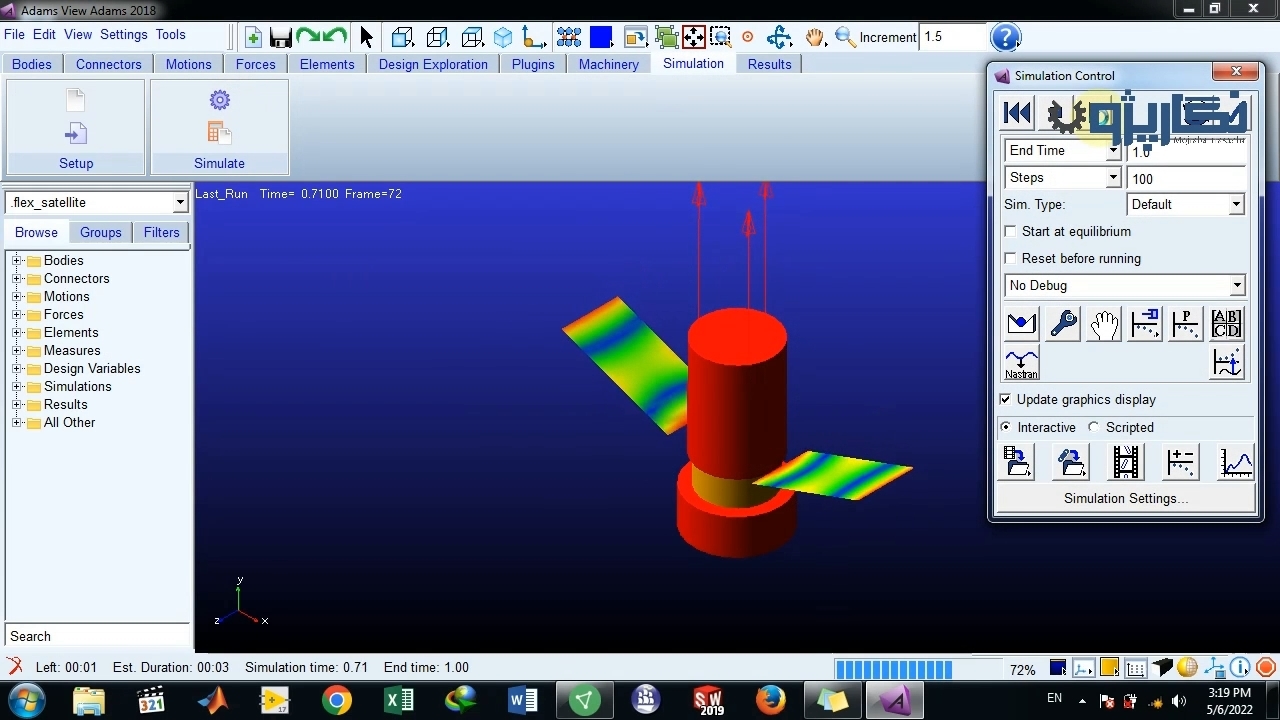Enable Start at equilibrium checkbox
The width and height of the screenshot is (1280, 720).
pyautogui.click(x=1011, y=231)
